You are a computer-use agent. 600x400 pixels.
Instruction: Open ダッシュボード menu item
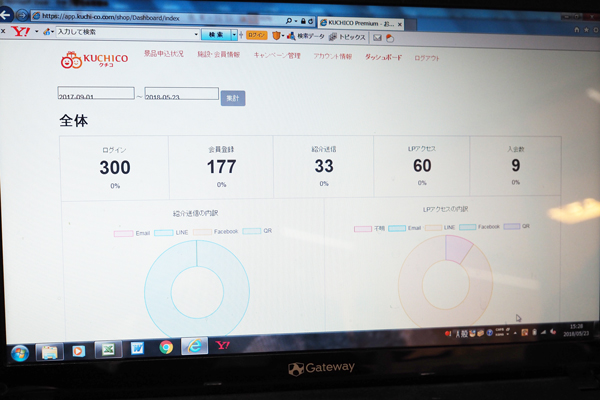point(383,57)
